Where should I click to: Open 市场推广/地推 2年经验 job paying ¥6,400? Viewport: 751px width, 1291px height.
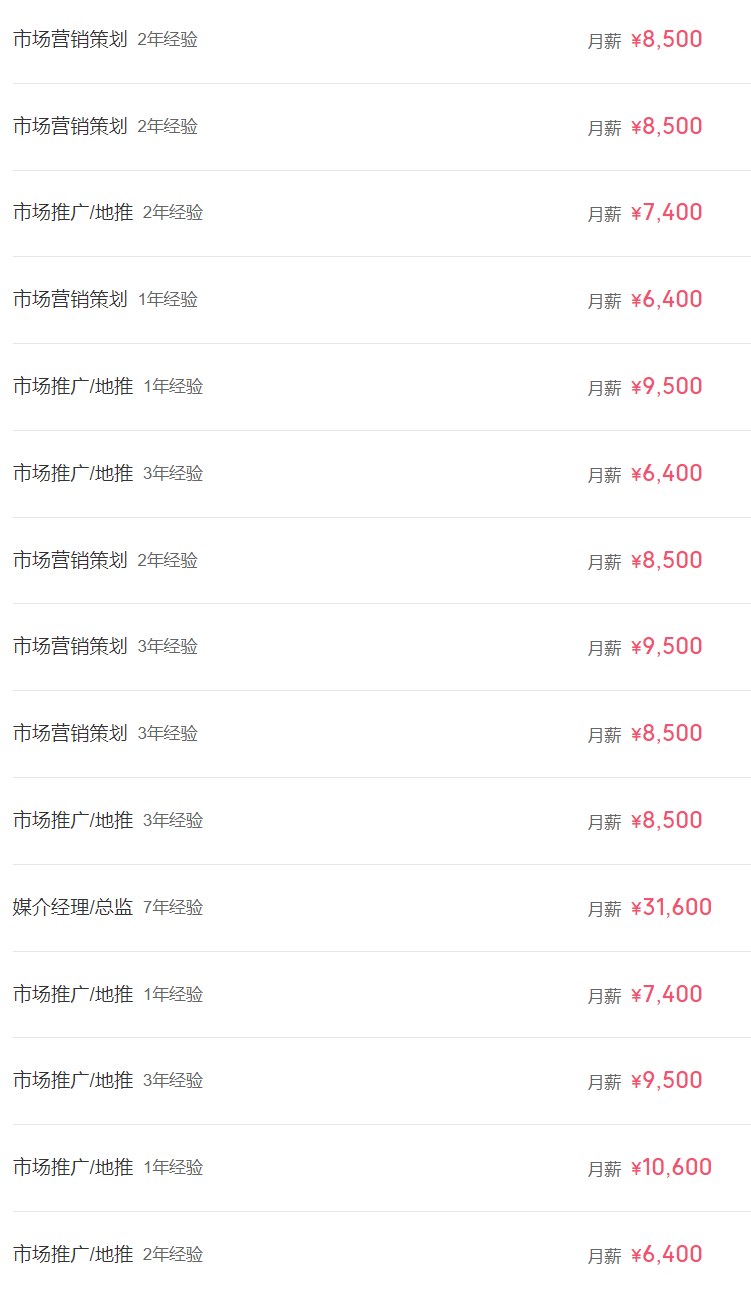coord(73,1255)
